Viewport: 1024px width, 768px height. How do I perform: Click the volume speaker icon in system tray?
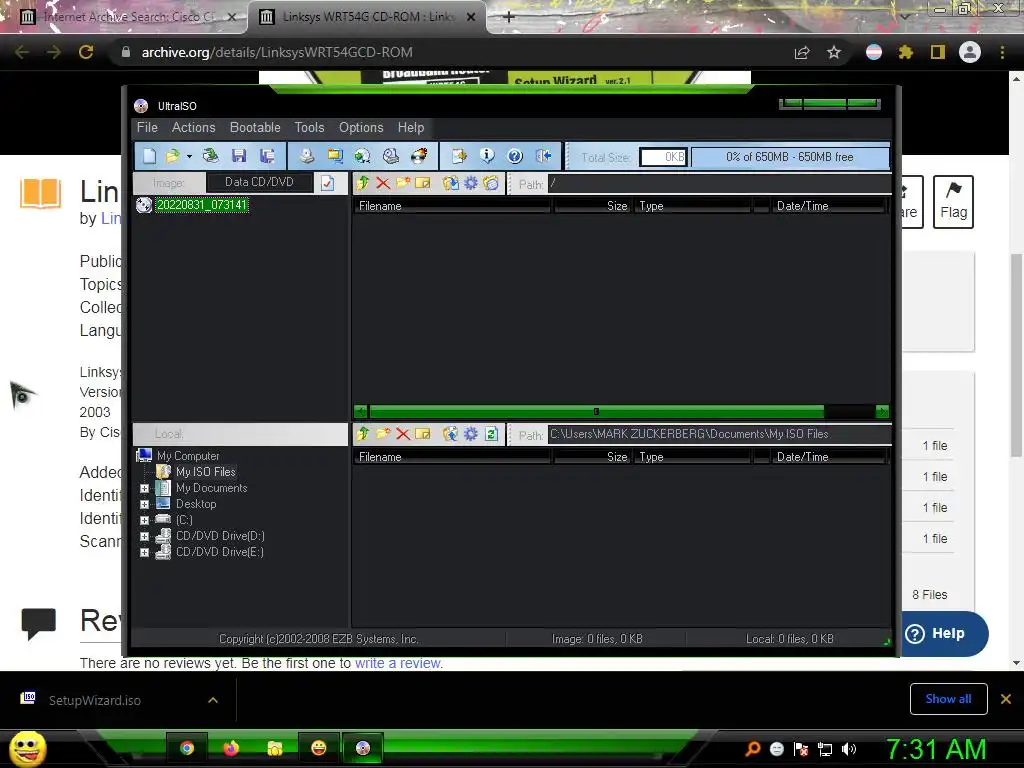848,749
